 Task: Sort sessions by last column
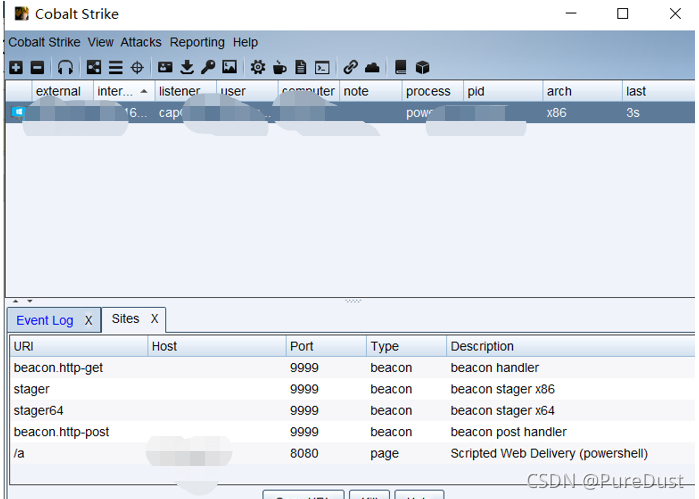pyautogui.click(x=658, y=91)
